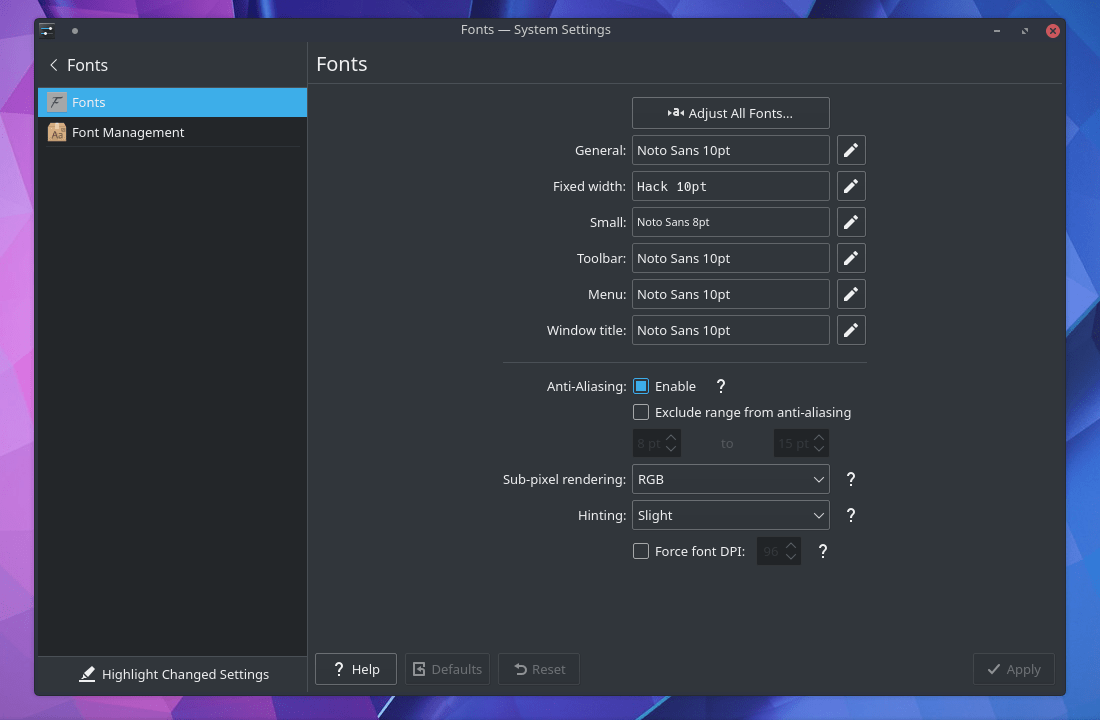Click the pencil icon beside Small font
Viewport: 1100px width, 720px height.
(x=850, y=222)
